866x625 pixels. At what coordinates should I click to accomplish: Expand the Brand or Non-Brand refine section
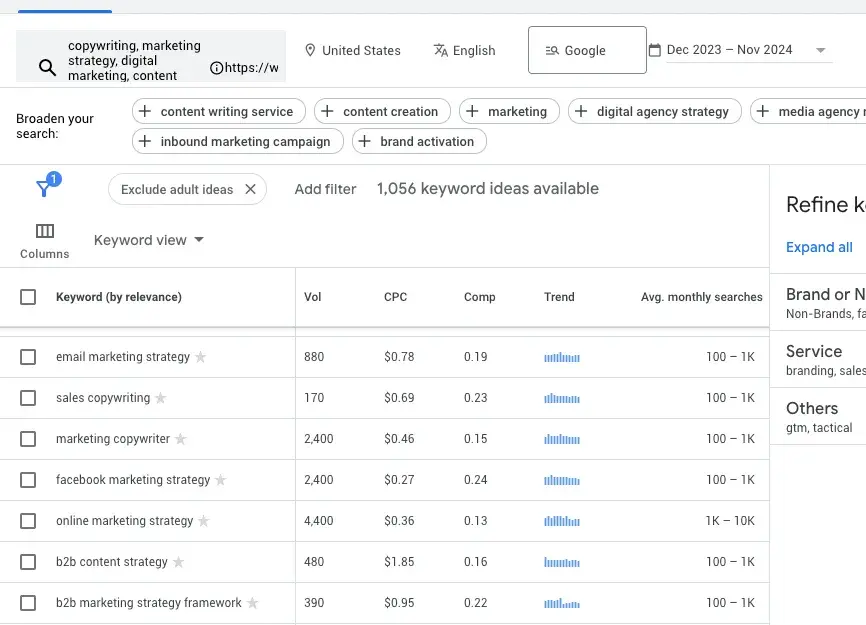tap(818, 303)
